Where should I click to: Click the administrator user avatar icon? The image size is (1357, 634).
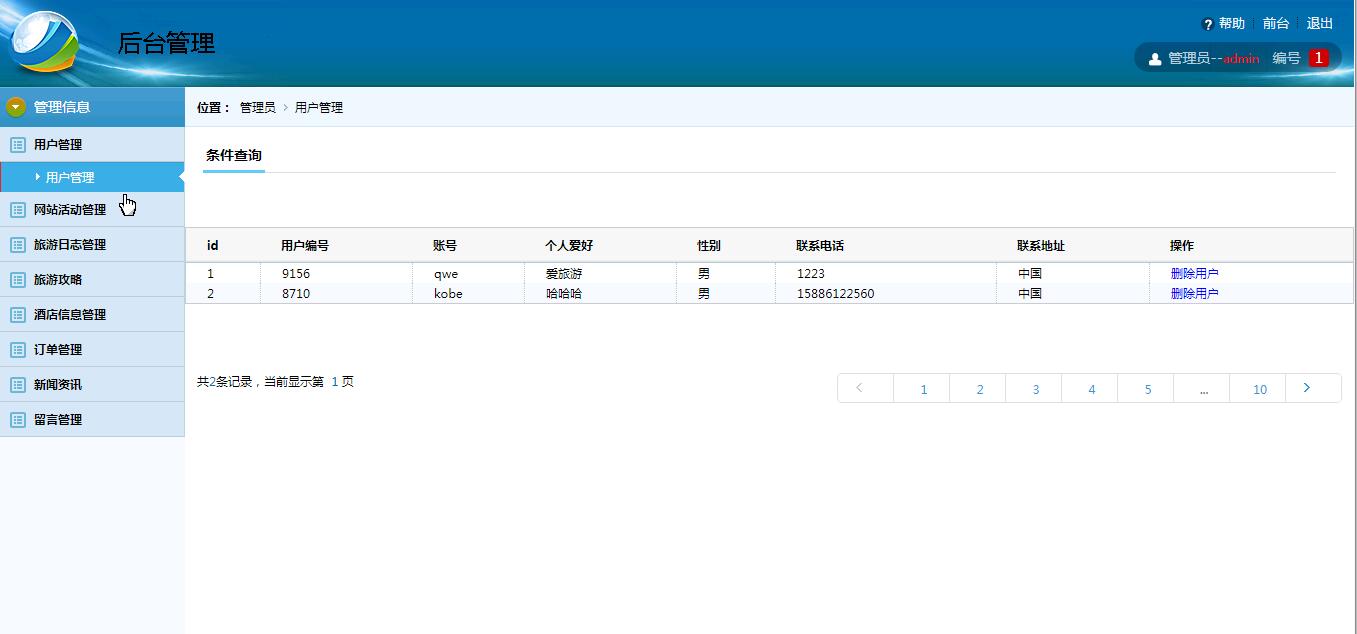coord(1155,59)
